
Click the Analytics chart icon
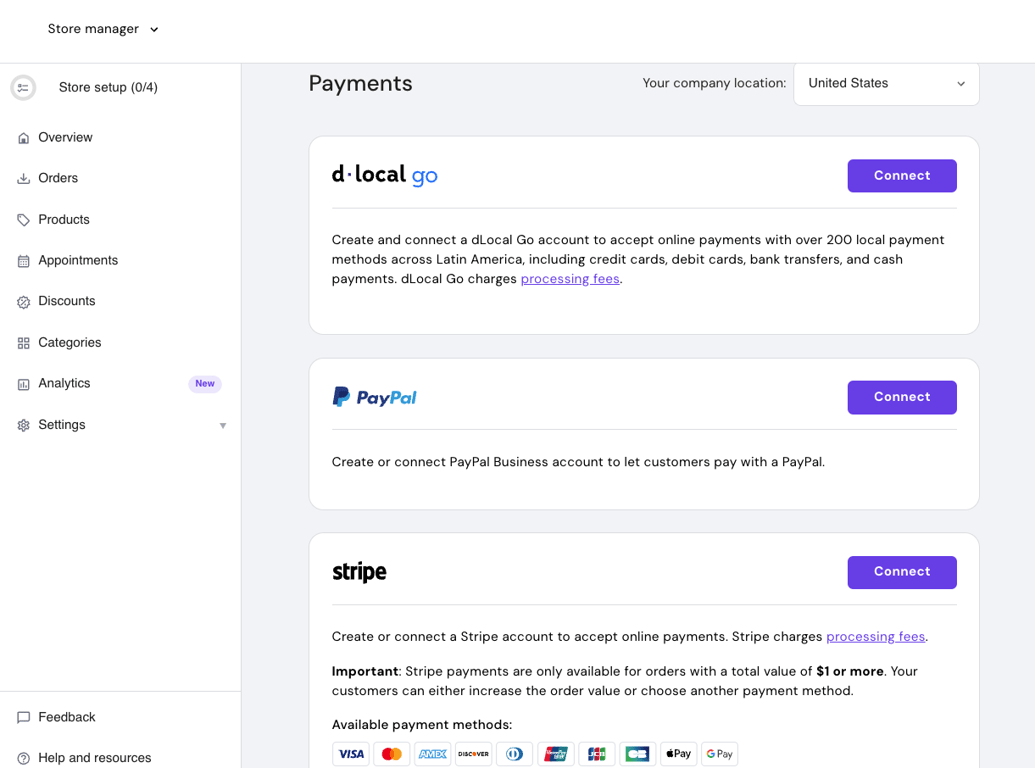click(22, 383)
